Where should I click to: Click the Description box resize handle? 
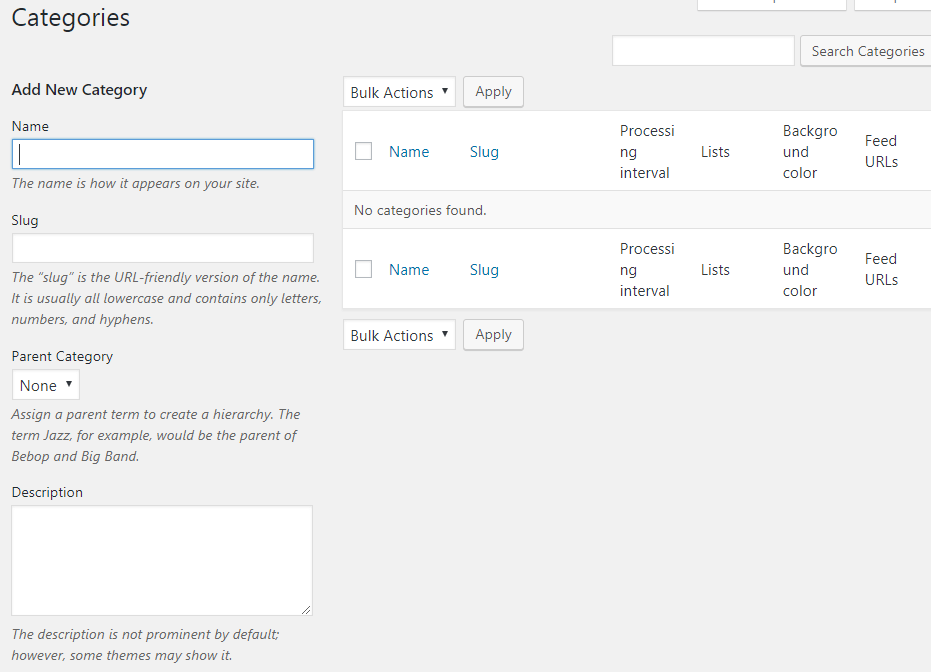point(306,609)
